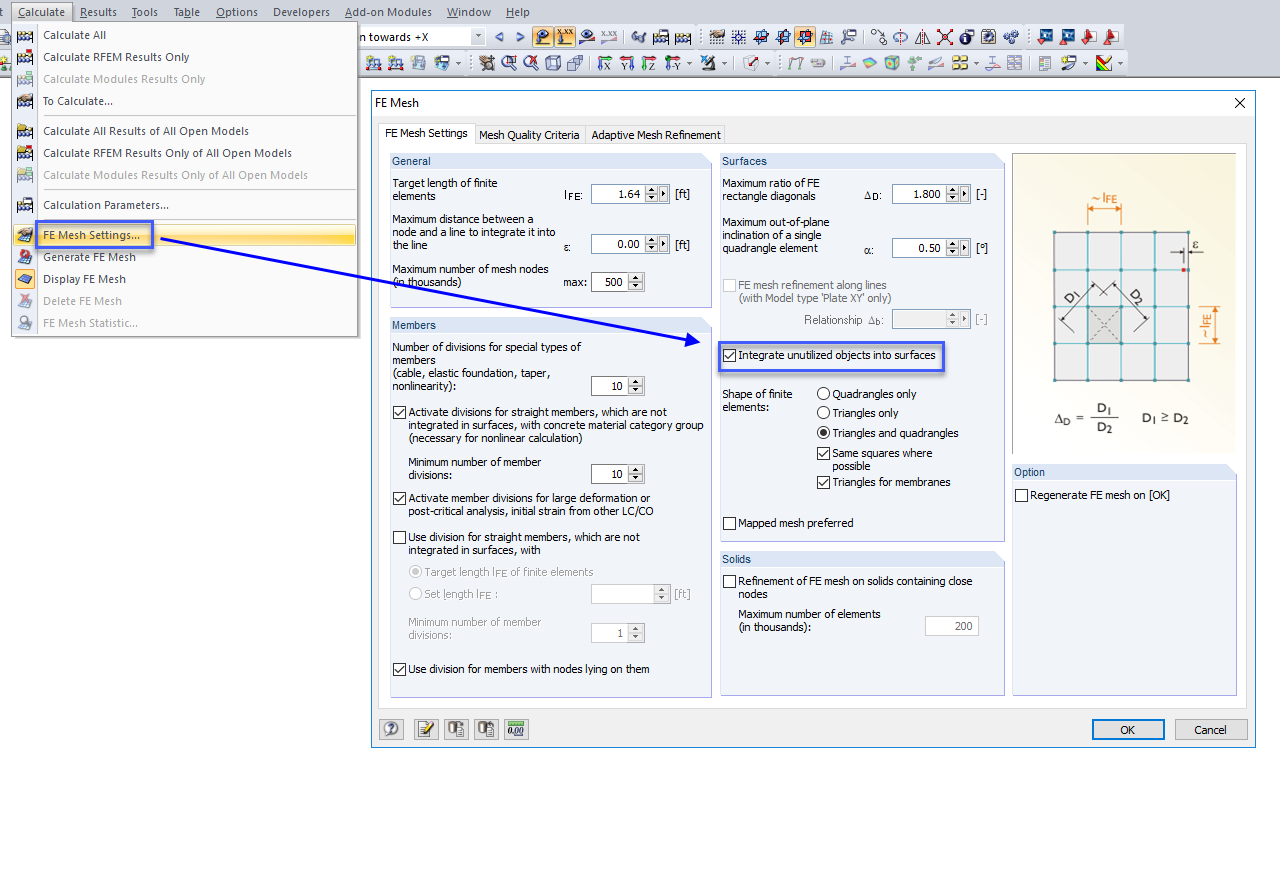Viewport: 1280px width, 884px height.
Task: Click the view in X direction toolbar icon
Action: 605,65
